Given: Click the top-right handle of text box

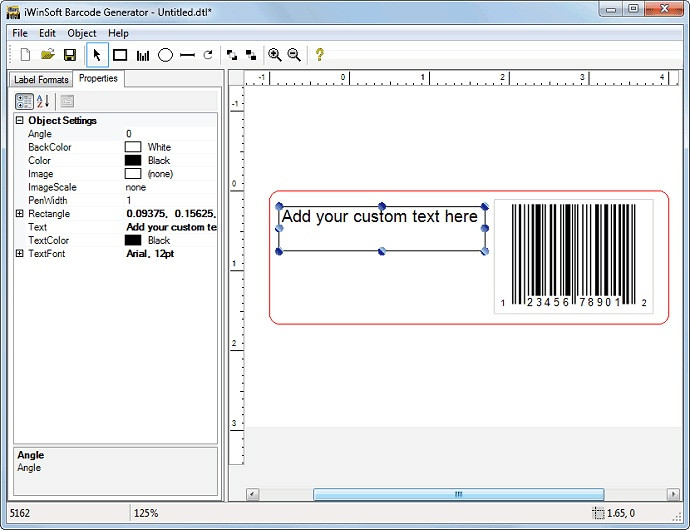Looking at the screenshot, I should (x=484, y=206).
